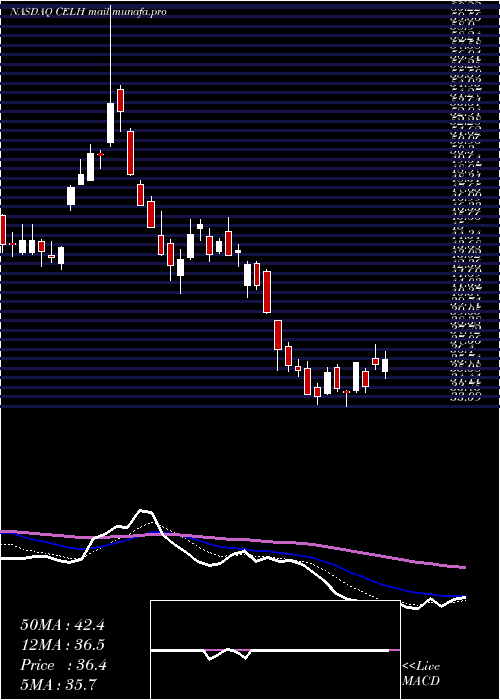
Task: Click the last white candlestick on the right
Action: click(x=385, y=365)
